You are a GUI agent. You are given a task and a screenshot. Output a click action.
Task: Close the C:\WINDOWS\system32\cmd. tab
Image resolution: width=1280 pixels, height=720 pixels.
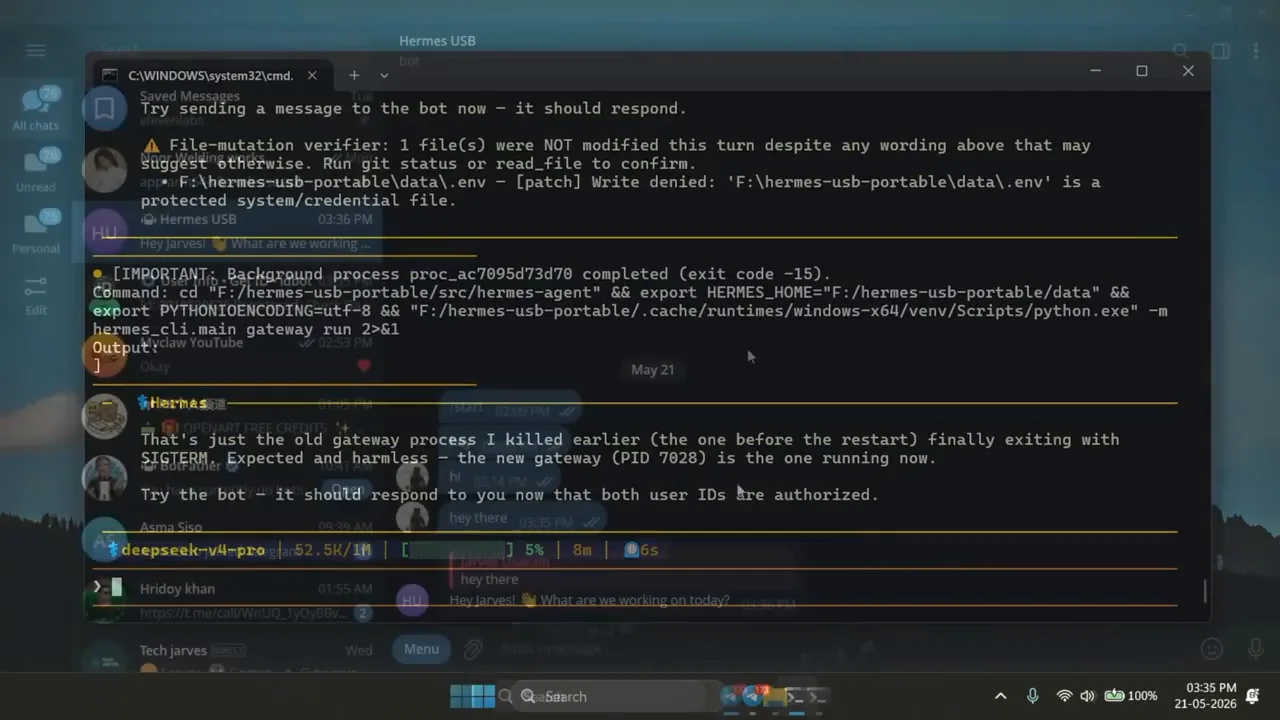[x=312, y=75]
